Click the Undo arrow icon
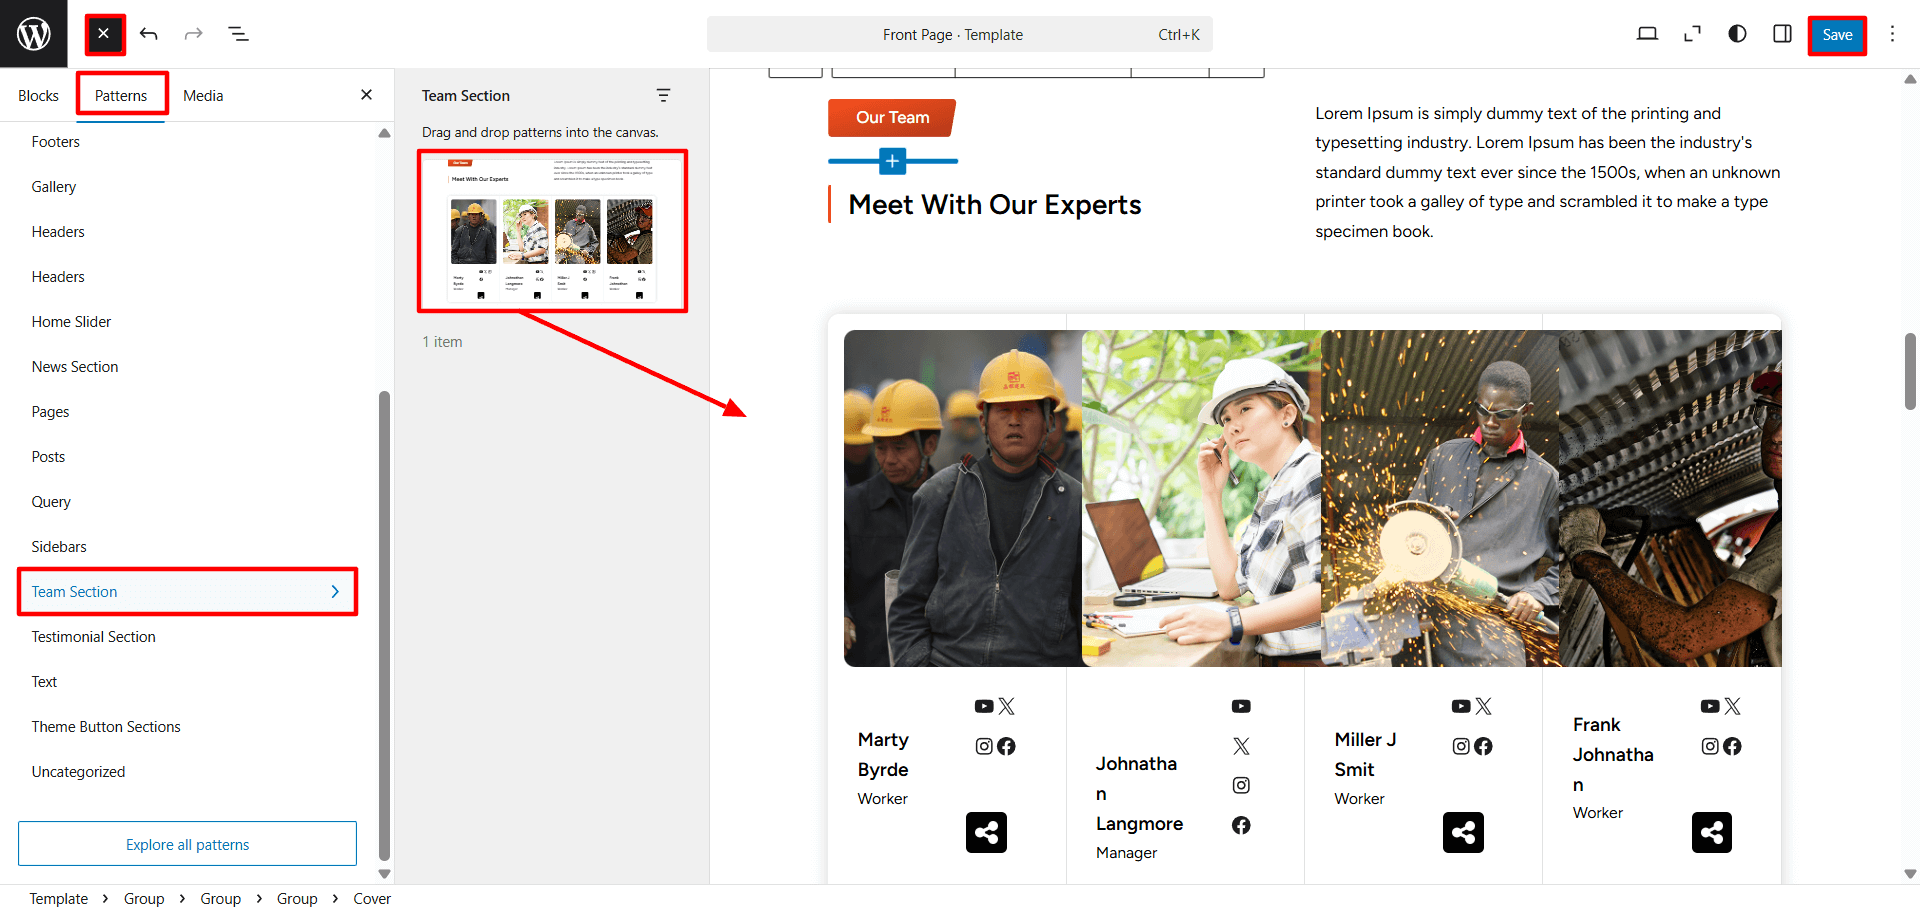 click(x=149, y=34)
